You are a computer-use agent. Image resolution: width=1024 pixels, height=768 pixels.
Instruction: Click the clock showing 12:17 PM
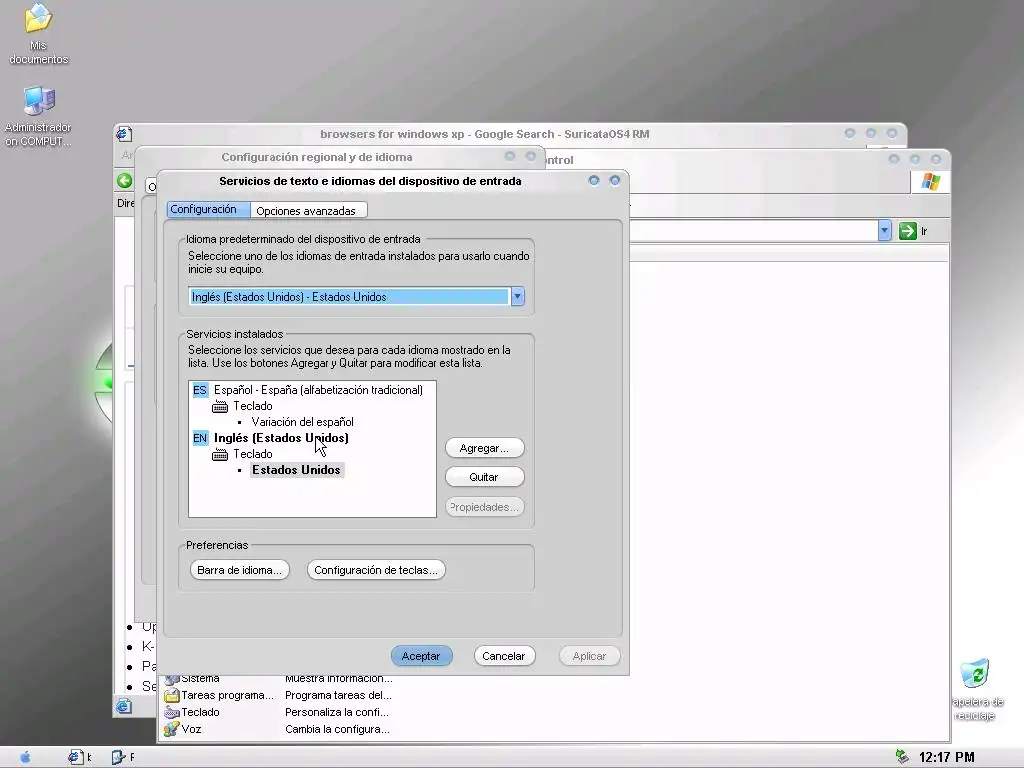pyautogui.click(x=946, y=757)
